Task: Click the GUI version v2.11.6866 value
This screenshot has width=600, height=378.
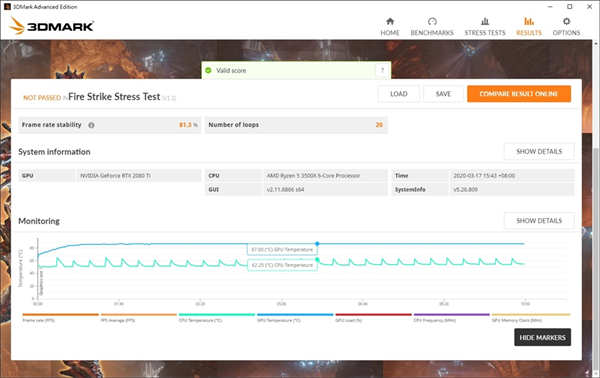Action: 285,189
